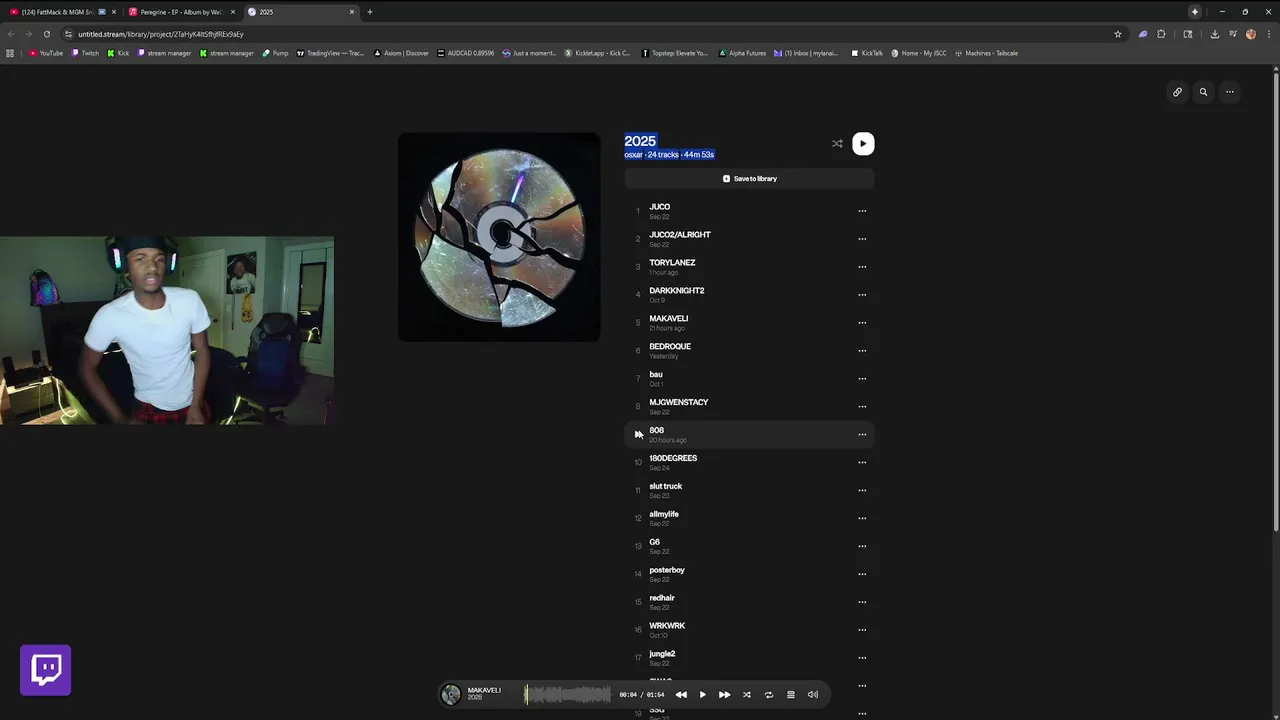
Task: Open the options menu for JUCO
Action: [x=862, y=211]
